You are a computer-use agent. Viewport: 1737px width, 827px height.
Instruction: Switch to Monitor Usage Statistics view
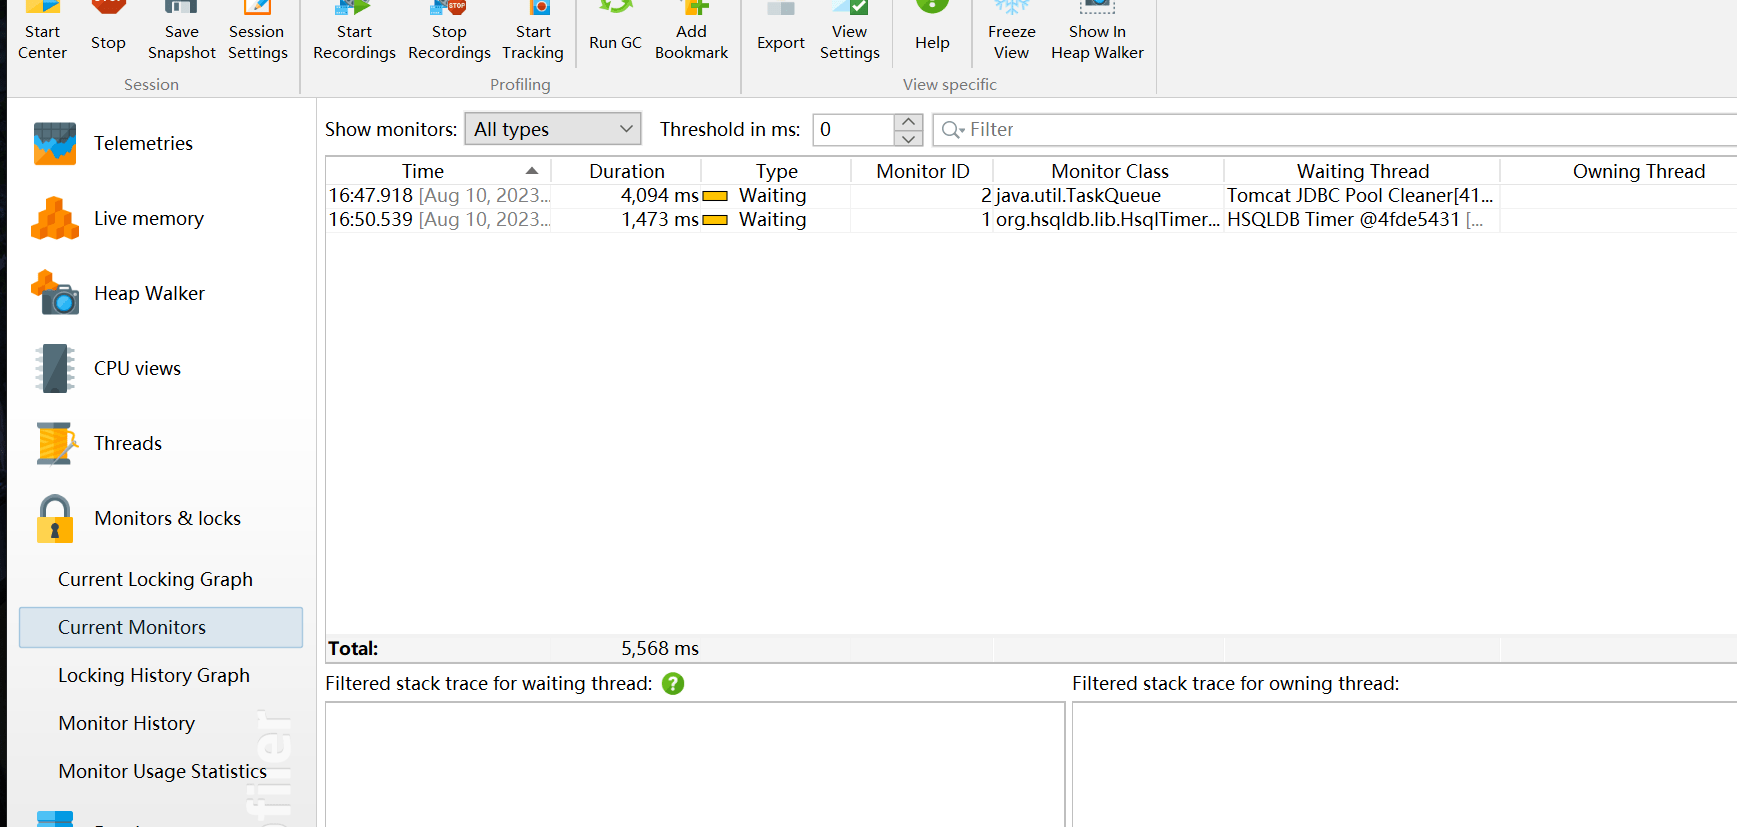tap(162, 772)
